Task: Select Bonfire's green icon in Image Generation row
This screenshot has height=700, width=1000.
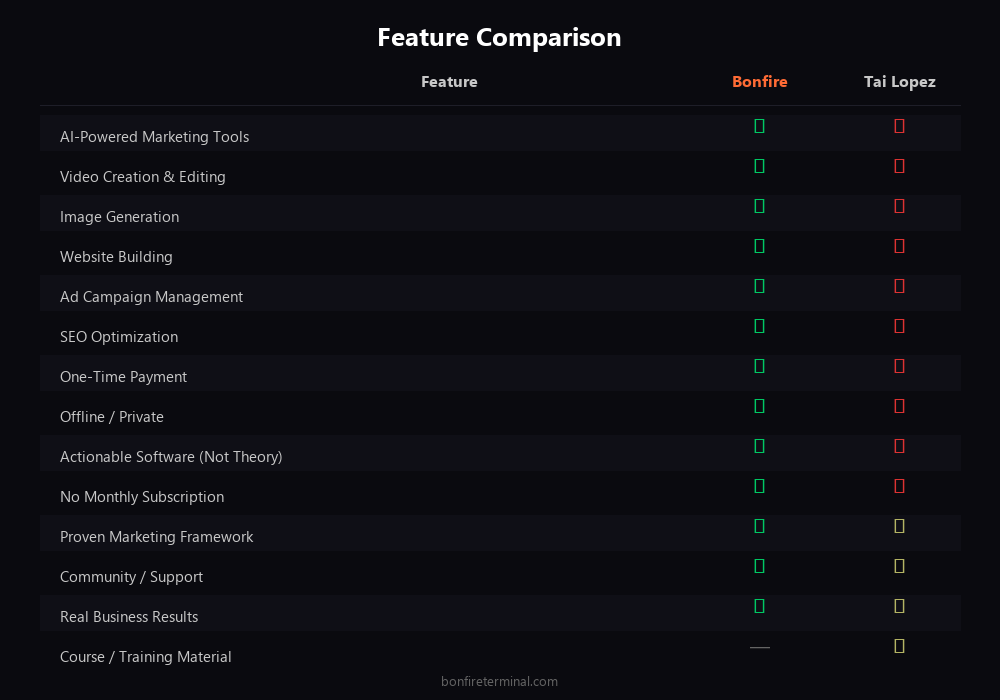Action: pyautogui.click(x=759, y=206)
